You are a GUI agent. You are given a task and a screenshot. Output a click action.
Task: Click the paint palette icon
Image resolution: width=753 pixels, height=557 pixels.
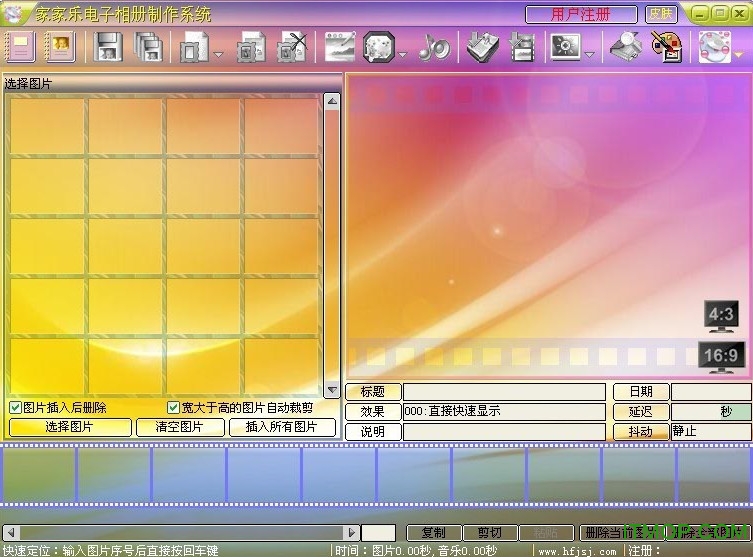click(666, 47)
